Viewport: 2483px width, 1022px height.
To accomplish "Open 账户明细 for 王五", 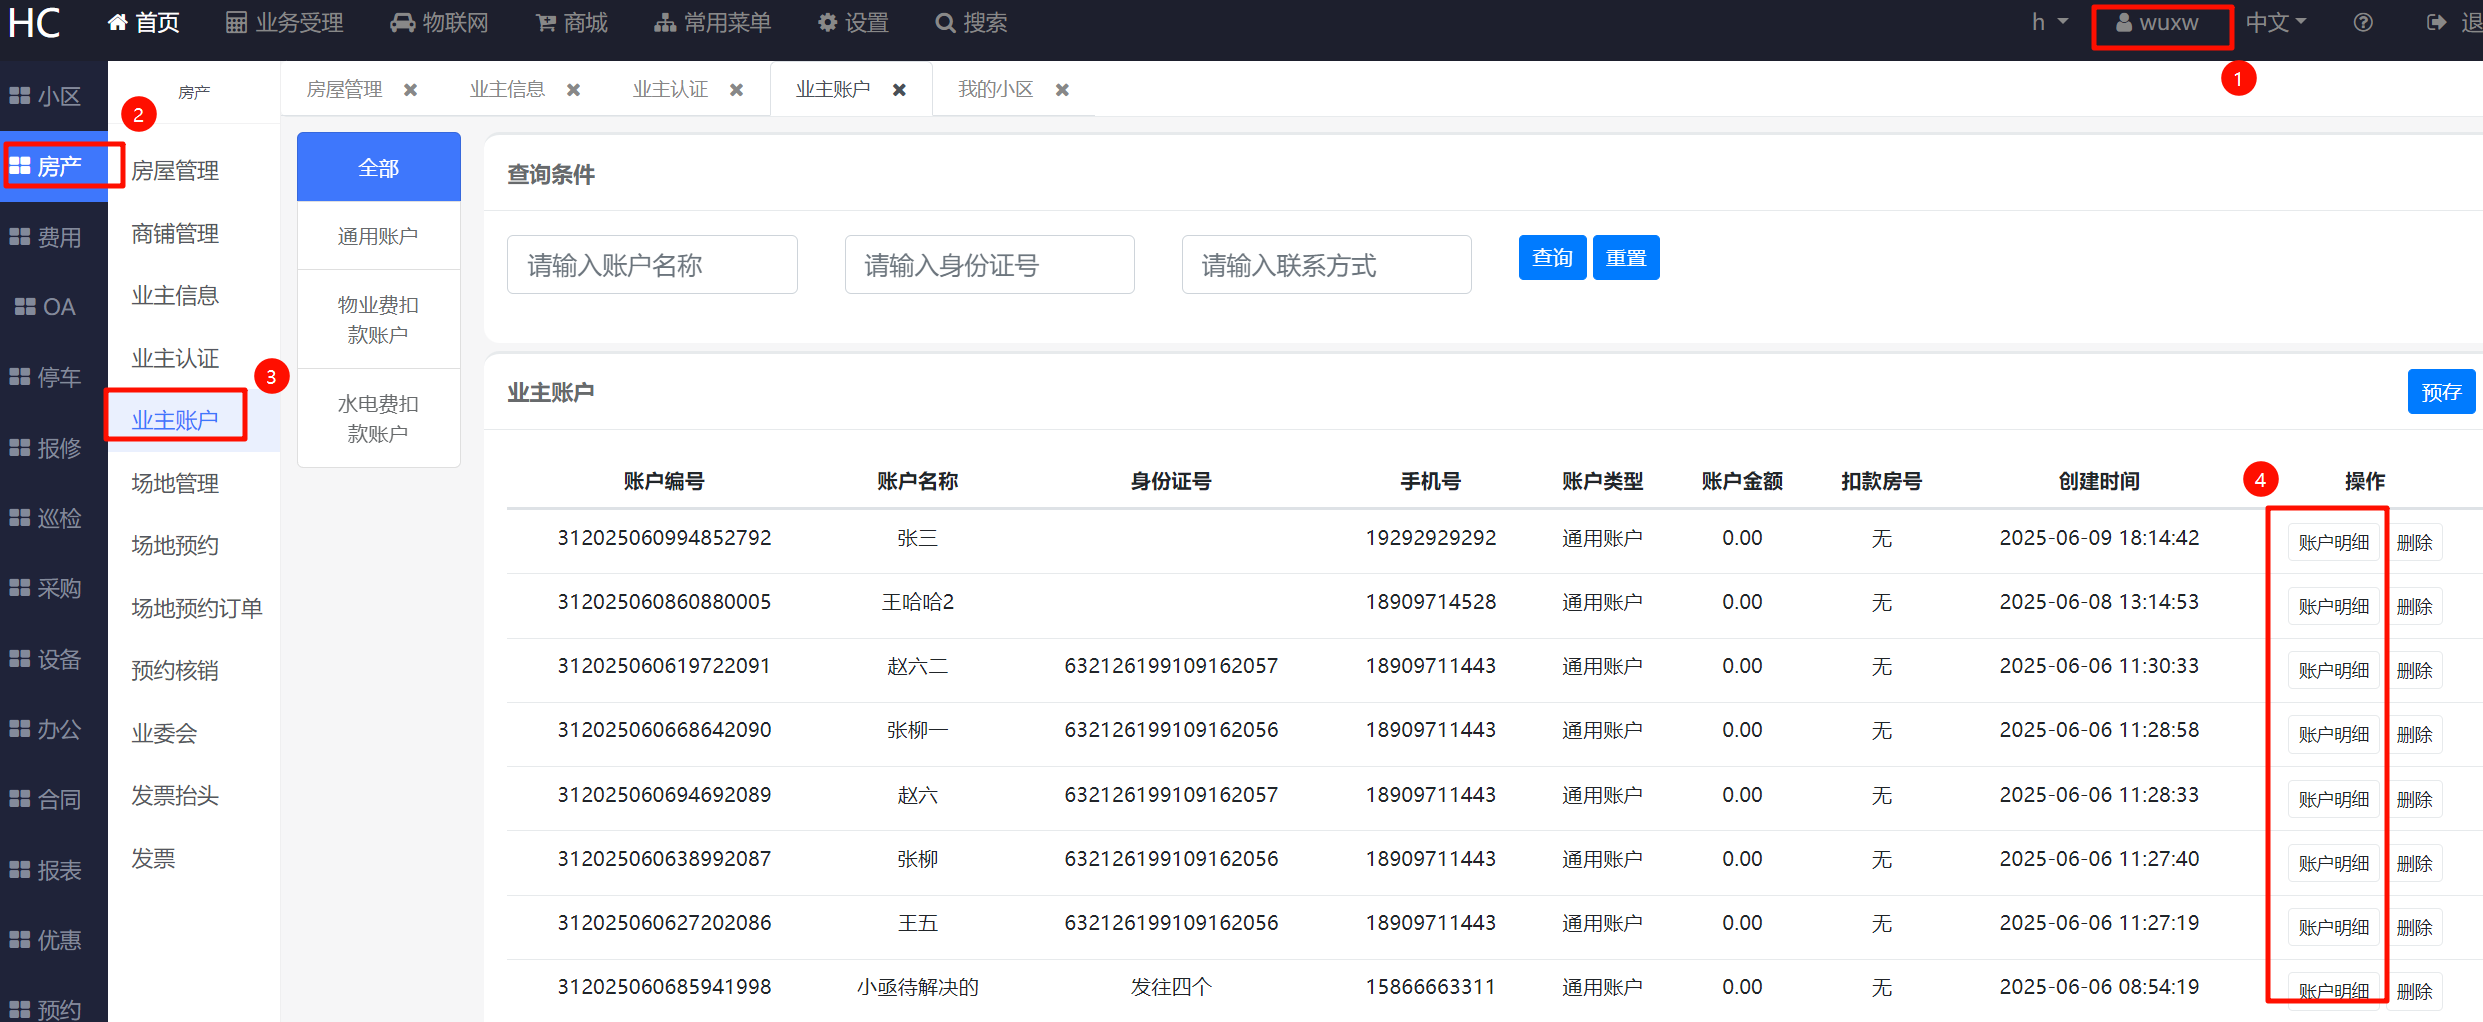I will [x=2333, y=927].
